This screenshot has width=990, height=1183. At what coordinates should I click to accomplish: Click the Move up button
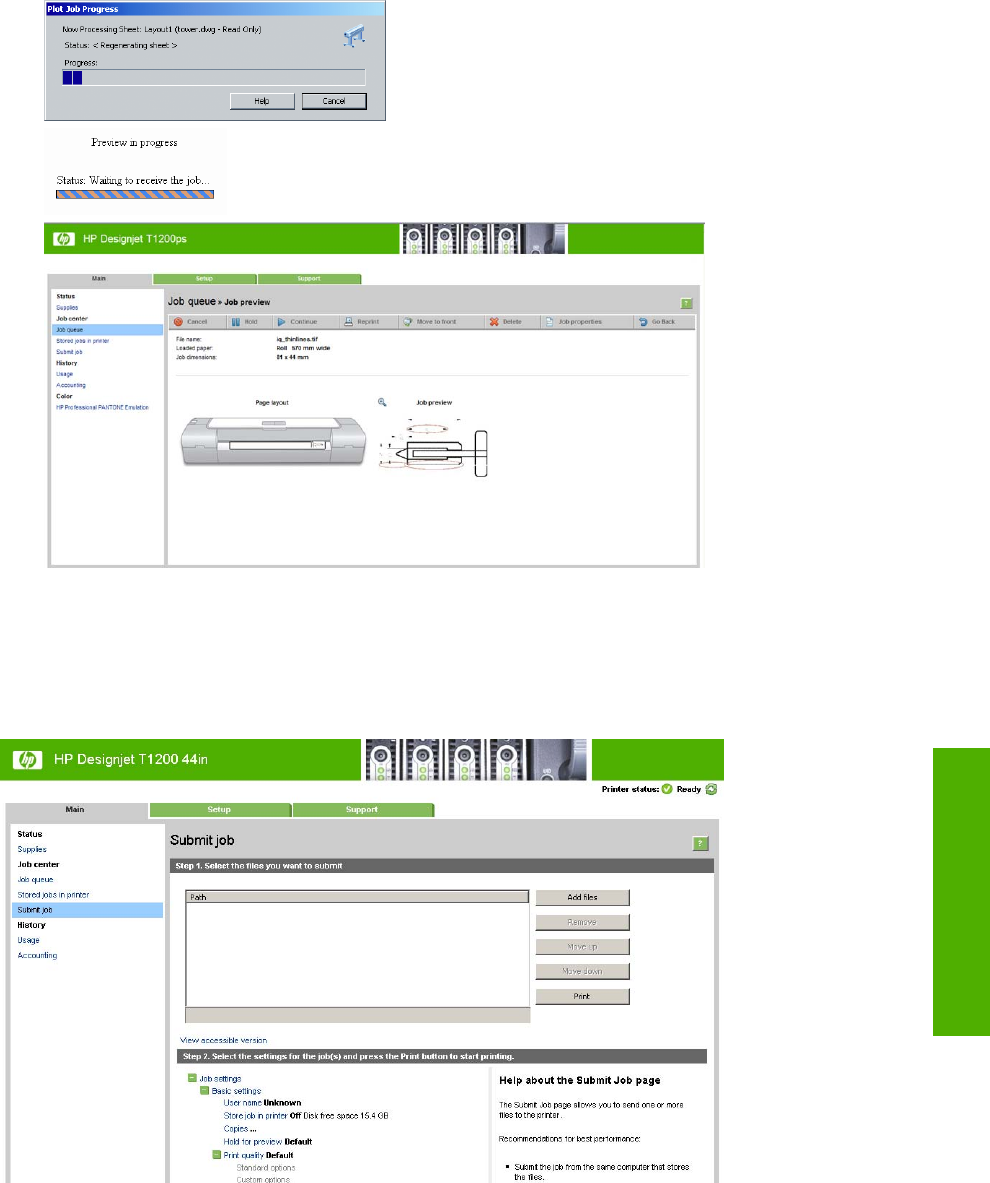pyautogui.click(x=583, y=947)
